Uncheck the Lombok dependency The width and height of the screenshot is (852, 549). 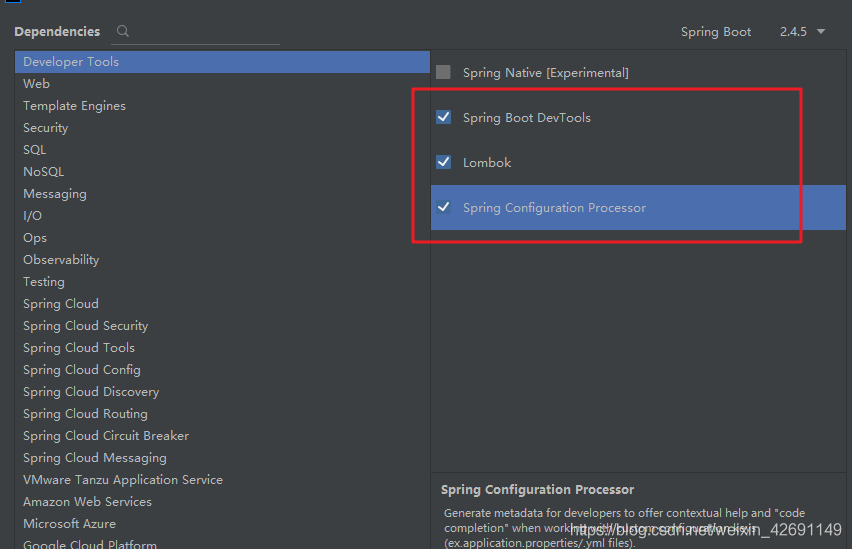pyautogui.click(x=443, y=162)
